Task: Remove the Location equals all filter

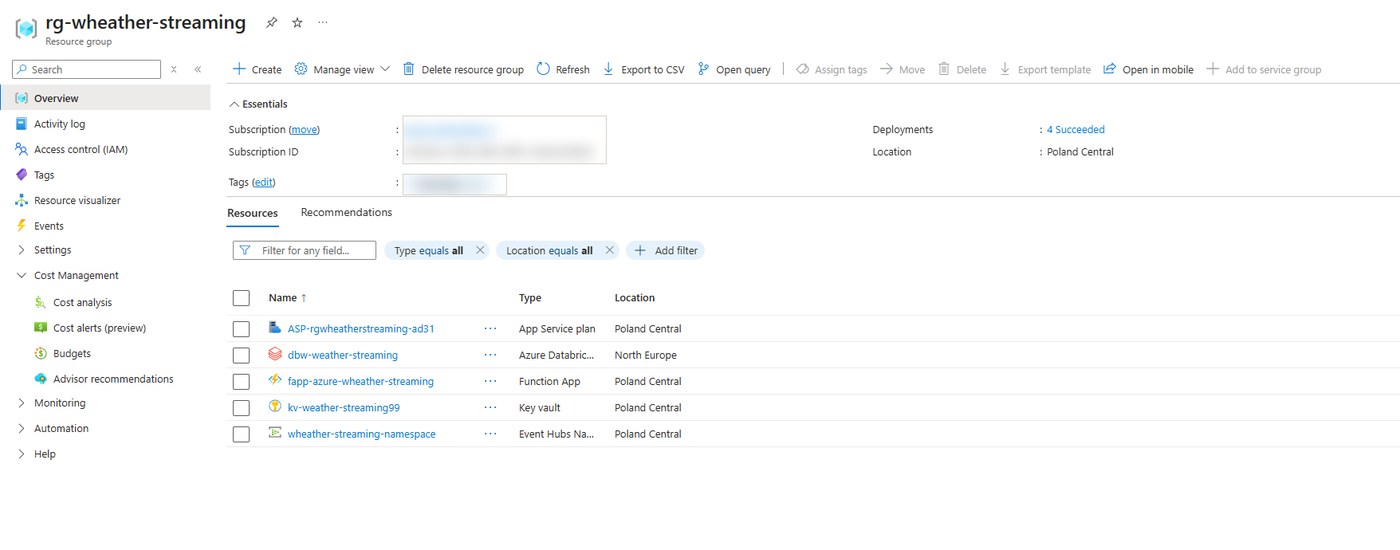Action: point(609,251)
